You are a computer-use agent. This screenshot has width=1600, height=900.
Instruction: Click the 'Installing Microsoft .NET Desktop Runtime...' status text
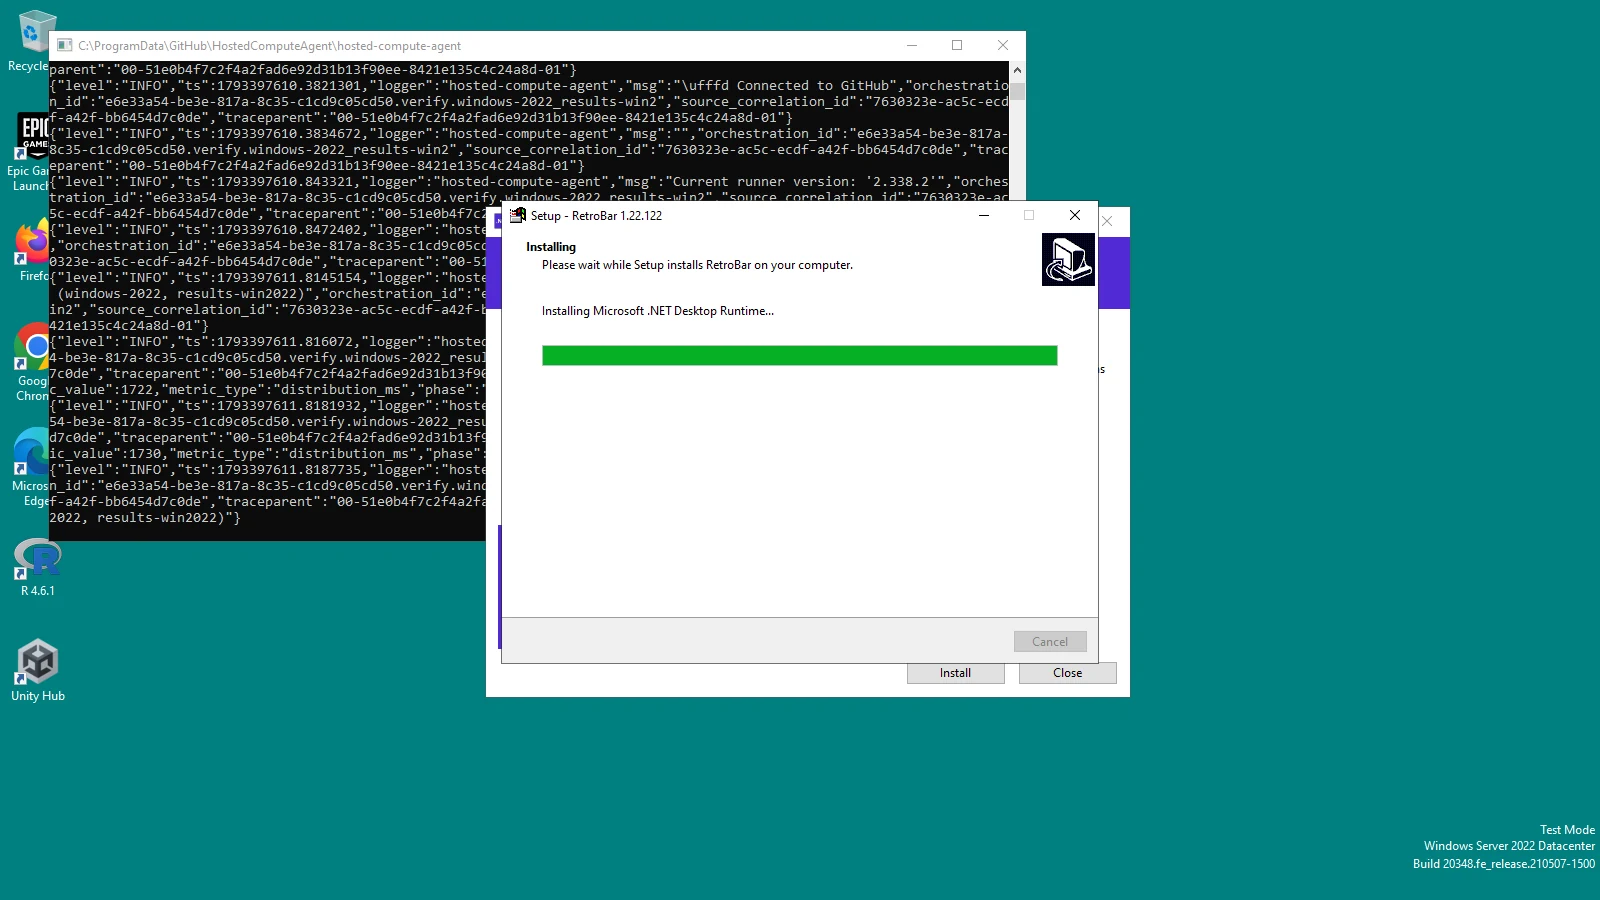pyautogui.click(x=658, y=311)
